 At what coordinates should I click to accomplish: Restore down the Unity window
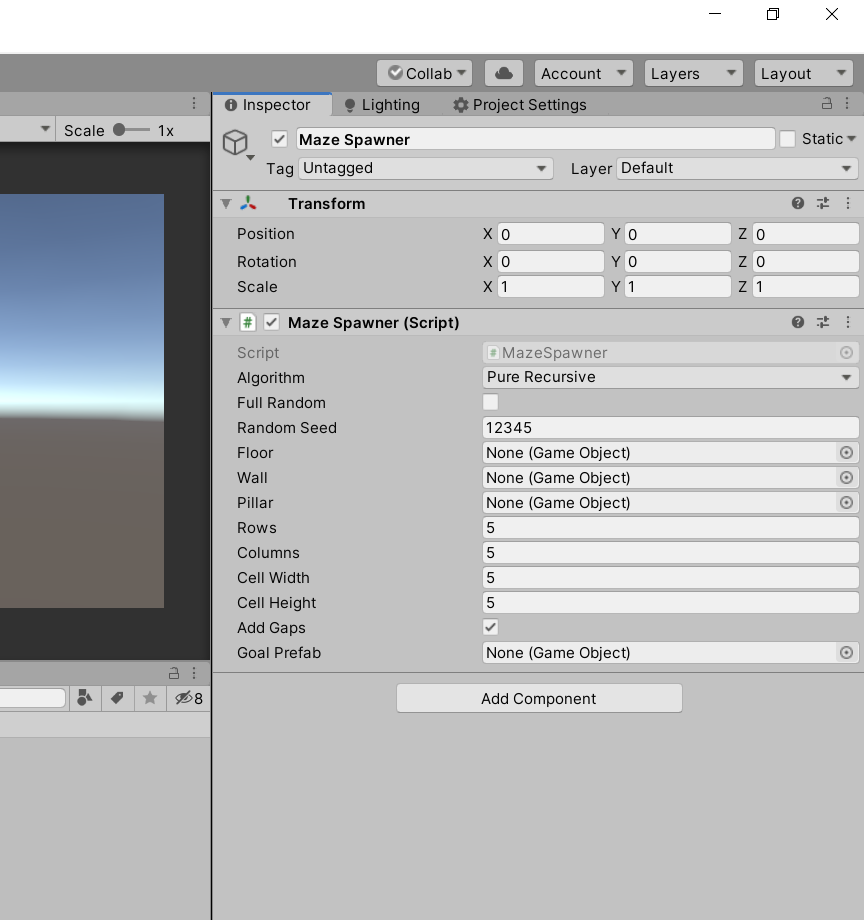point(773,14)
